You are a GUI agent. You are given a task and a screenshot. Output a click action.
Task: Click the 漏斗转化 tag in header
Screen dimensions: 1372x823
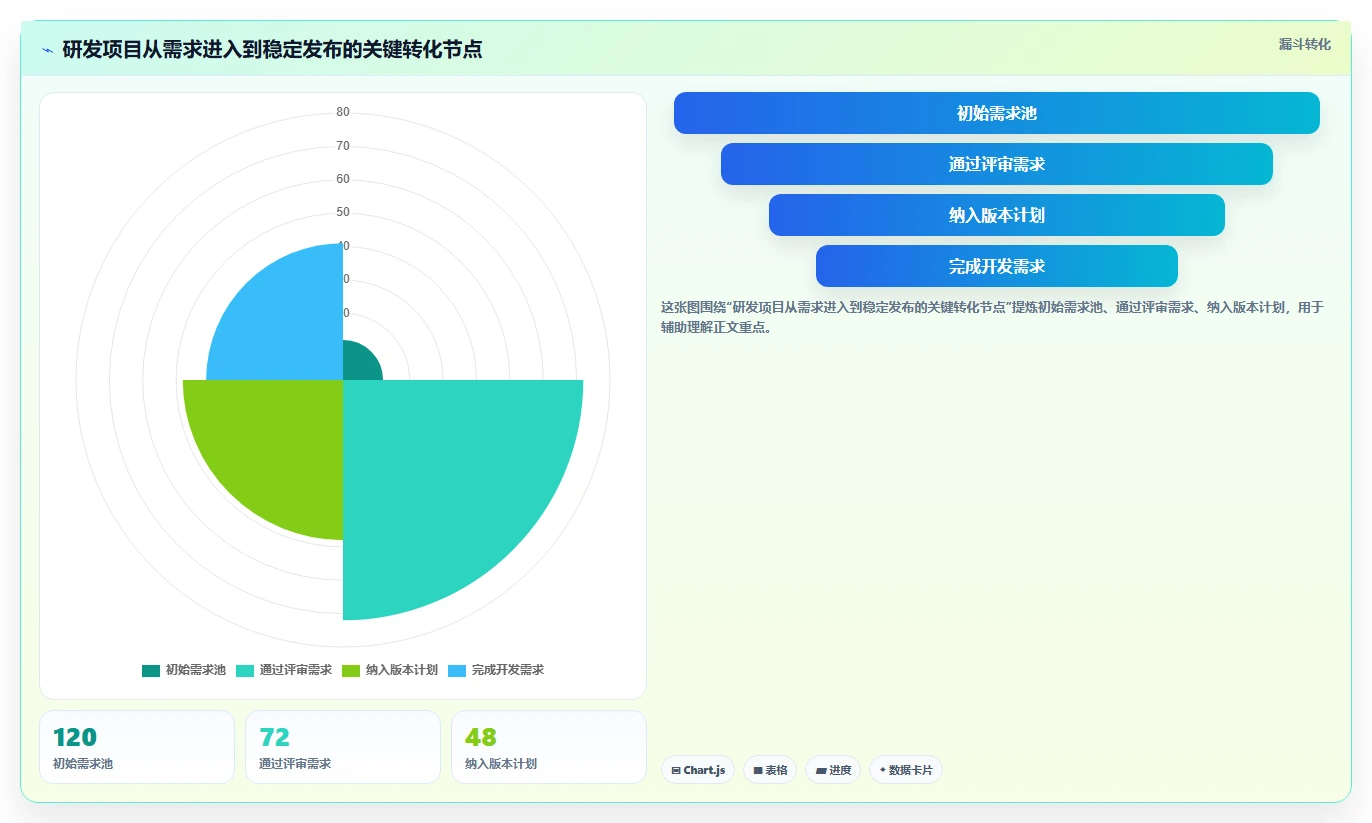point(1305,44)
